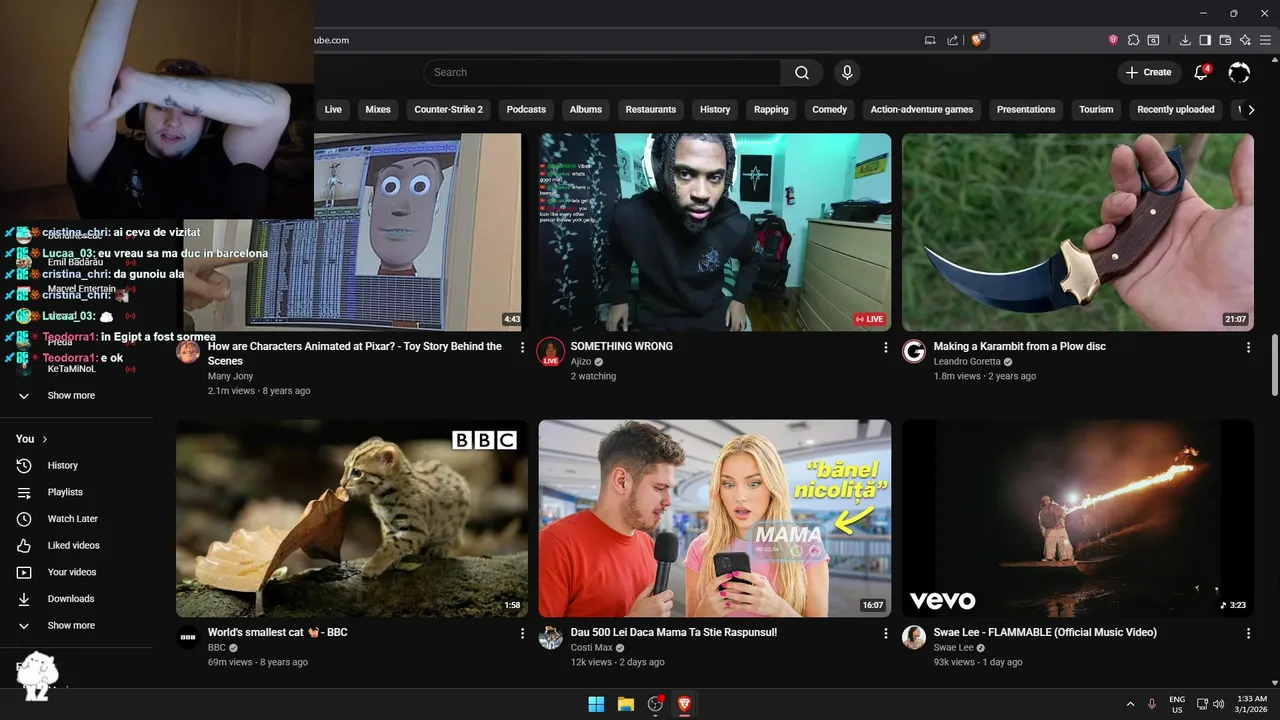1280x720 pixels.
Task: Click the YouTube search input field
Action: (x=602, y=72)
